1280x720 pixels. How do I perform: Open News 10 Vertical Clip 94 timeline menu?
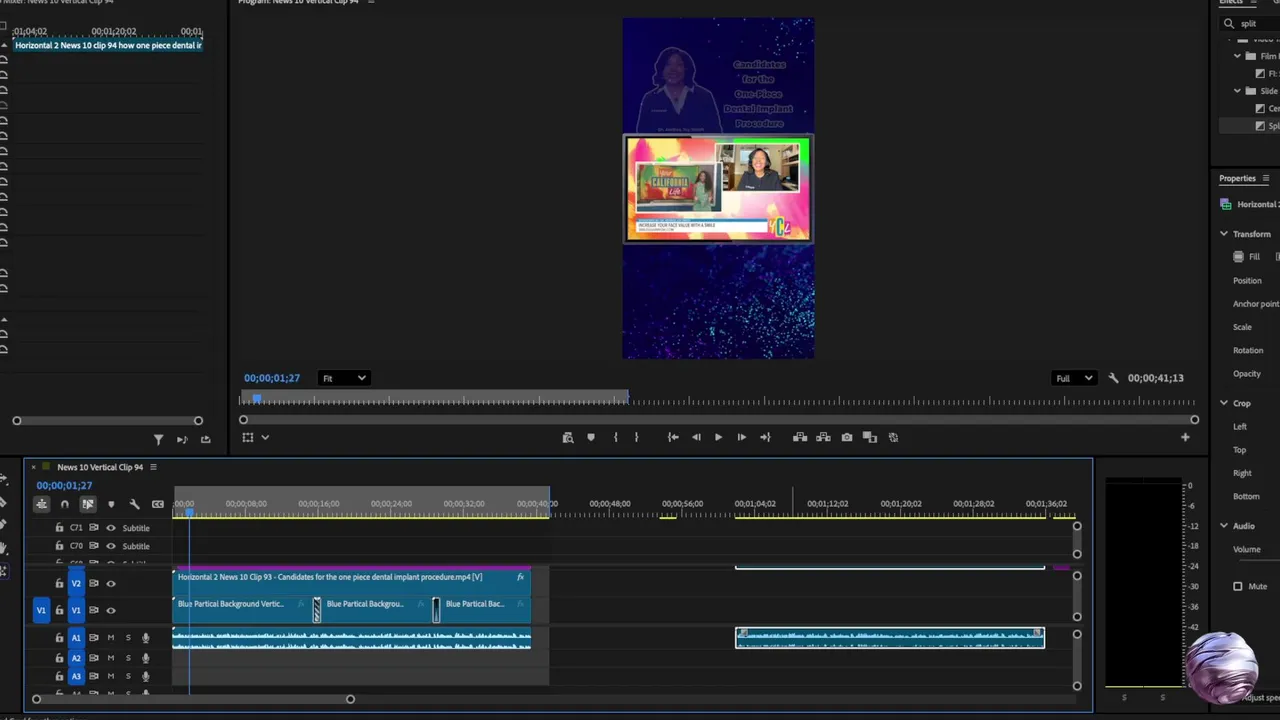(x=153, y=467)
